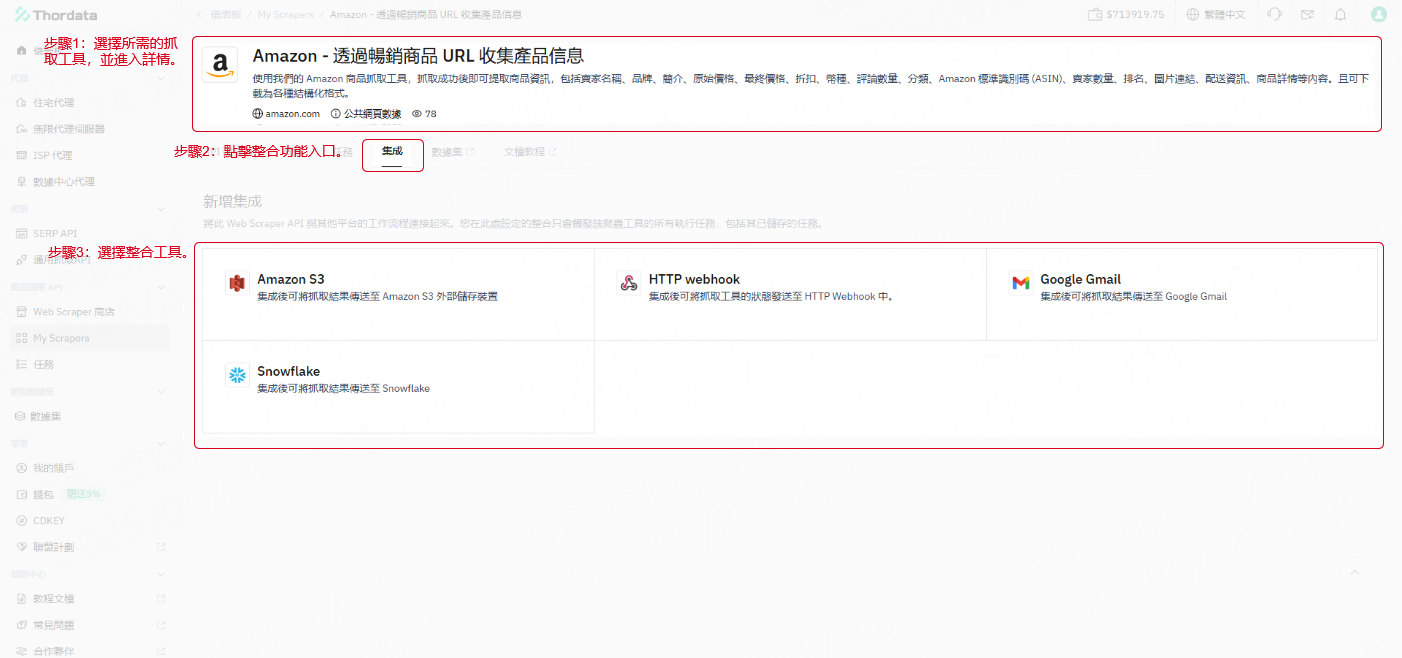Click the 教程文檔 document icon
Screen dimensions: 1402x658
point(22,599)
